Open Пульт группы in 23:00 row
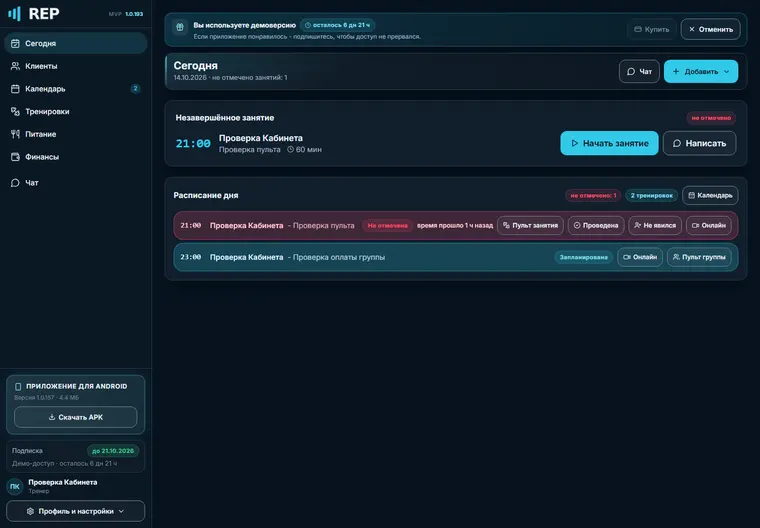 [699, 257]
